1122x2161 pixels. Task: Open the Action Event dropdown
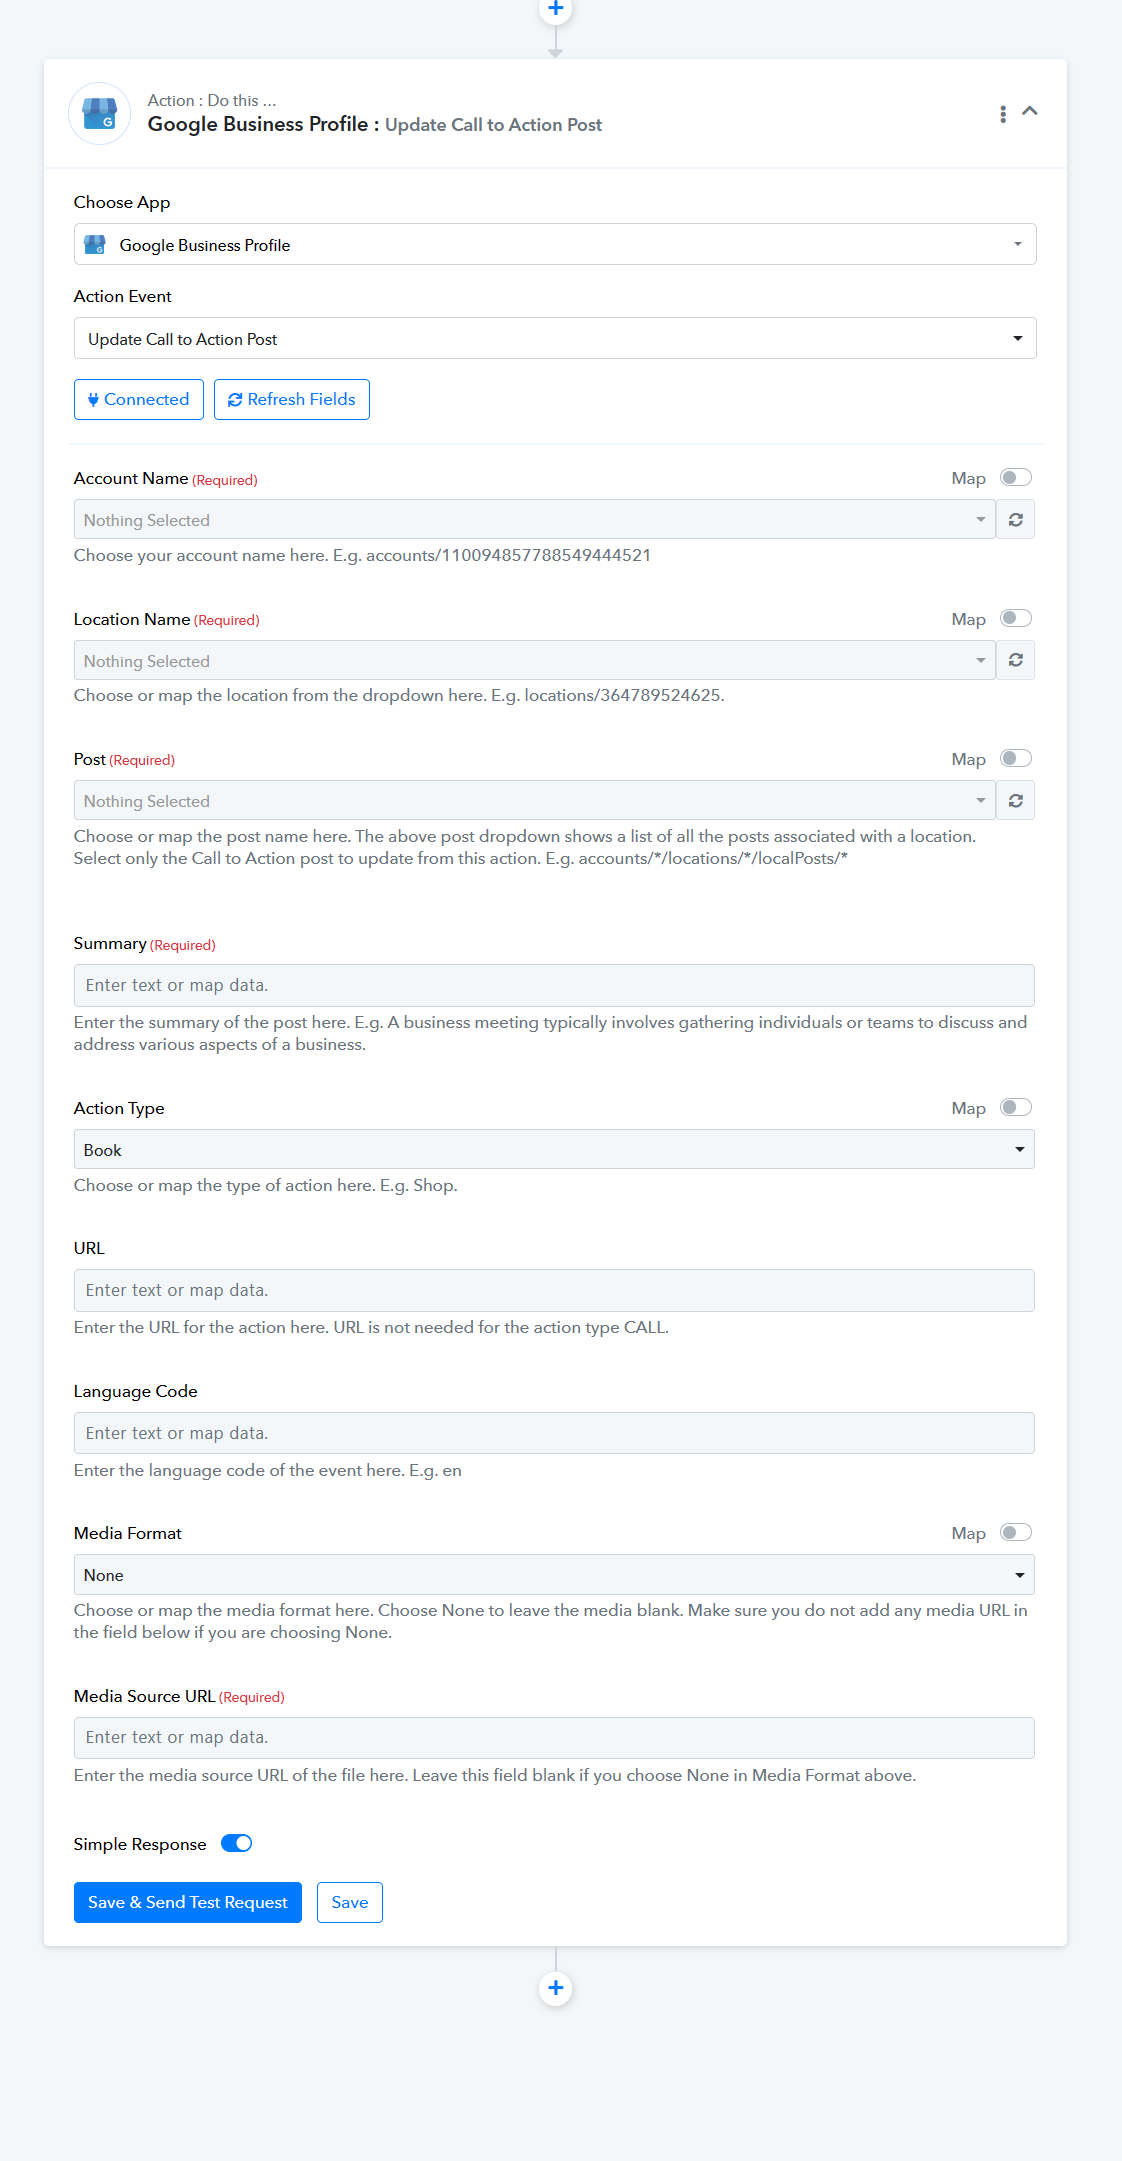[555, 339]
